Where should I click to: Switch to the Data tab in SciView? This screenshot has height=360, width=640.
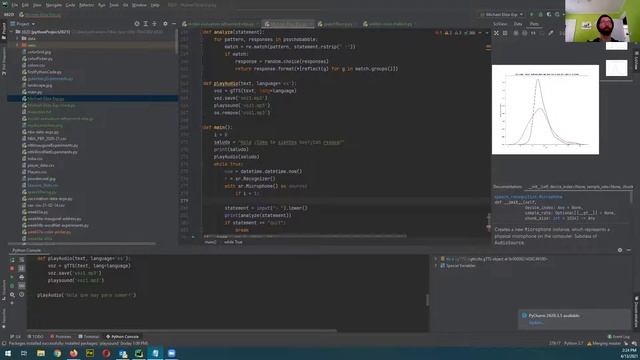click(518, 24)
